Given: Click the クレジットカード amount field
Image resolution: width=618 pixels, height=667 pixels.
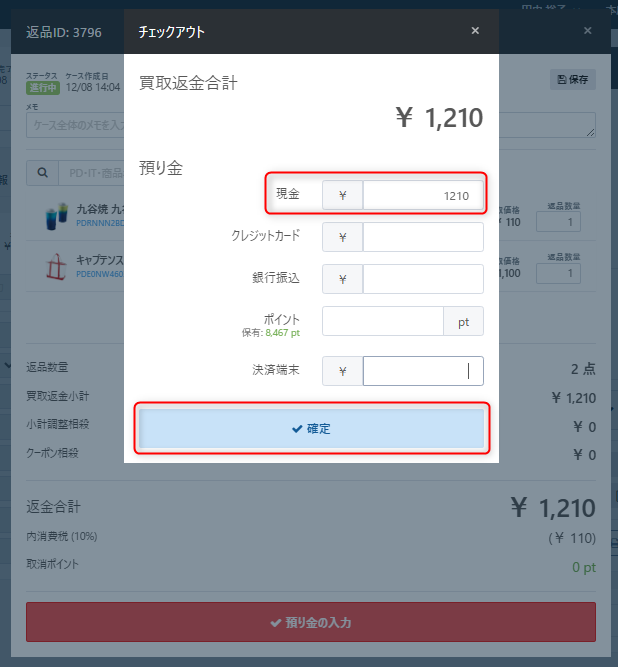Looking at the screenshot, I should [423, 237].
